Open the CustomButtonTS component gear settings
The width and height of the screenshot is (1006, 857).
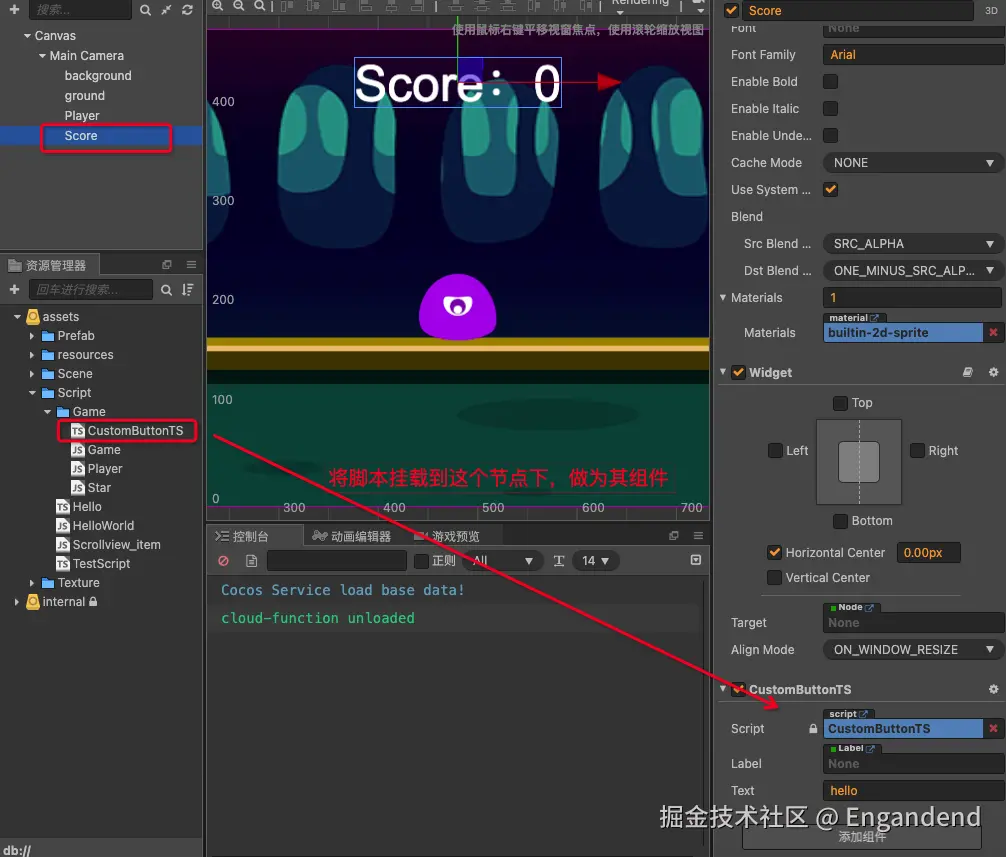[x=993, y=689]
